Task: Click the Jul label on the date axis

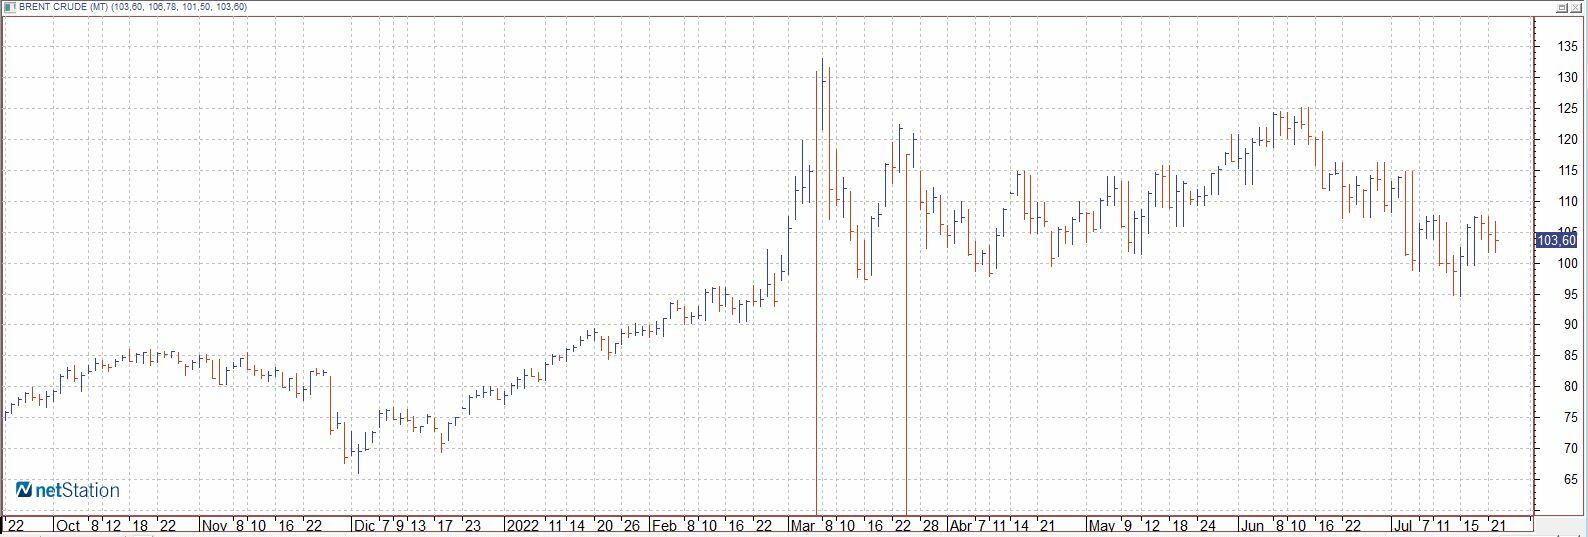Action: [1402, 525]
